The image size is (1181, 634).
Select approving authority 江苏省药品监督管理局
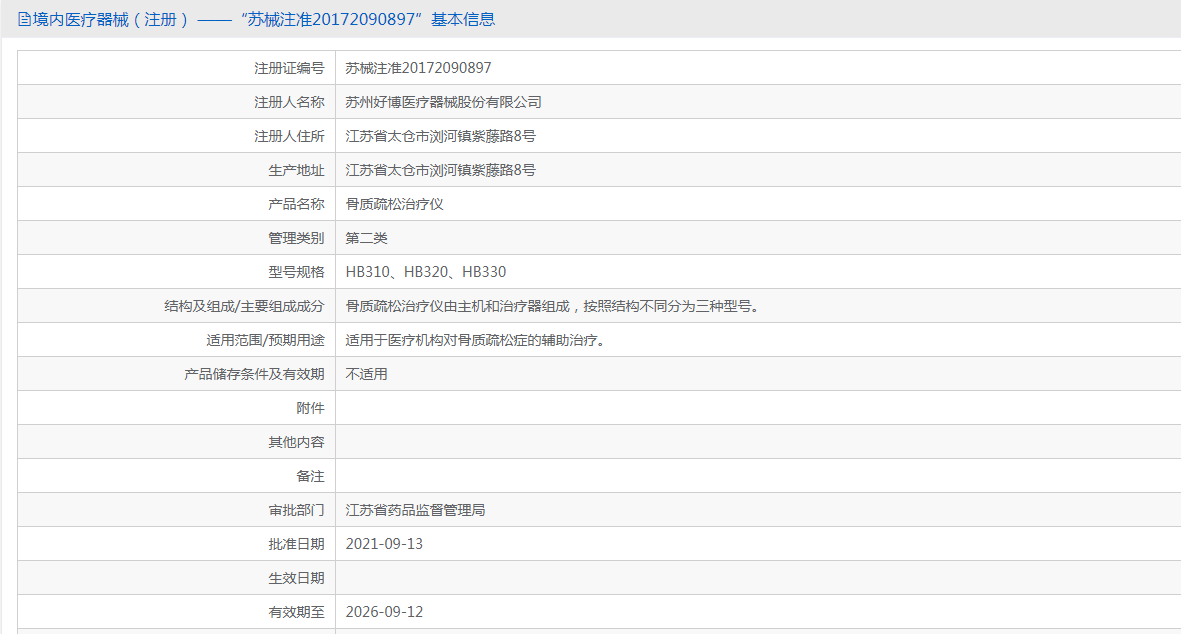[x=416, y=511]
